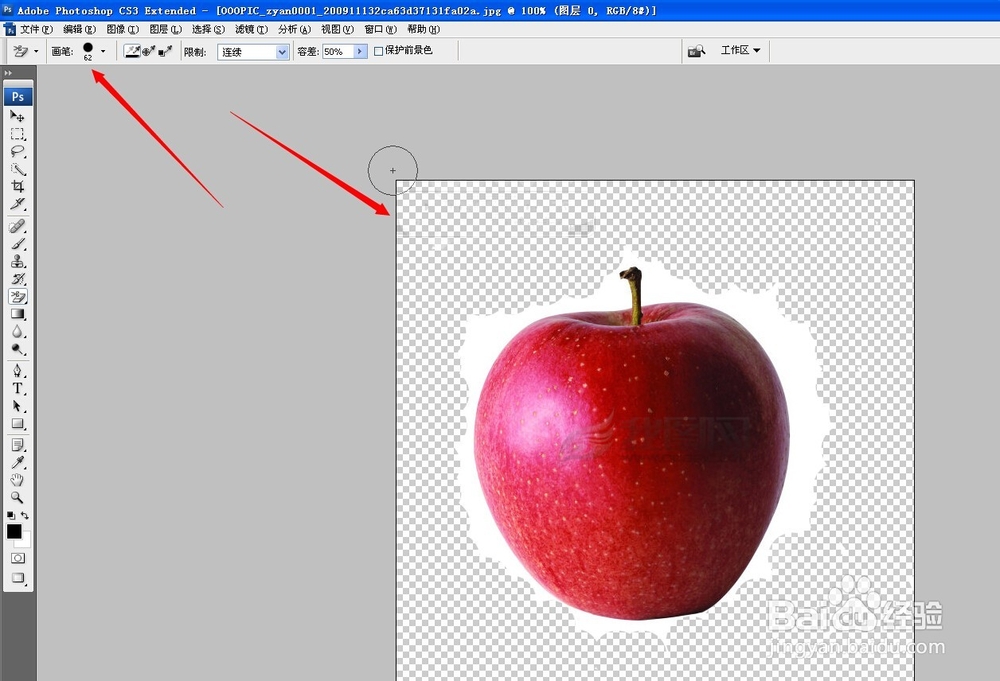This screenshot has height=681, width=1000.
Task: Open the 选择(S) menu
Action: tap(209, 29)
